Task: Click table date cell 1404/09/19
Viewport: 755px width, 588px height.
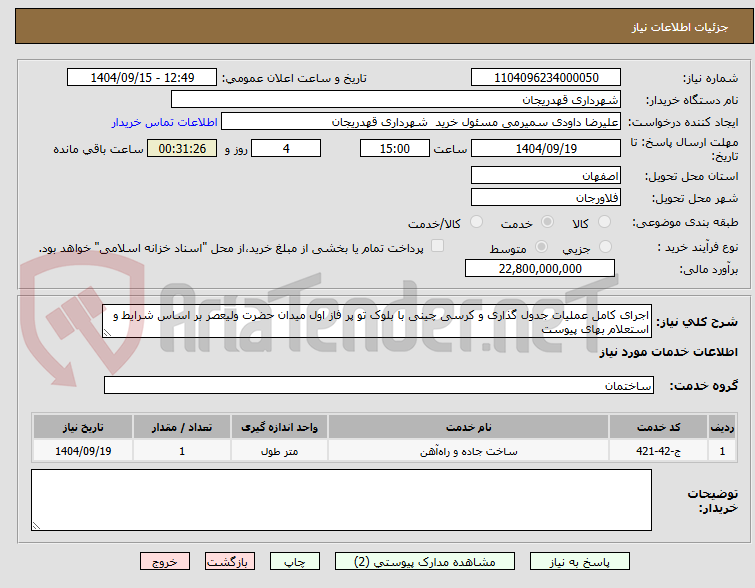Action: [83, 451]
